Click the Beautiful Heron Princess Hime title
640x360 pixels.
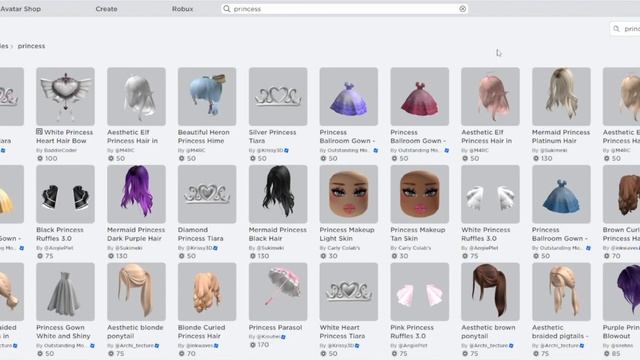[204, 136]
